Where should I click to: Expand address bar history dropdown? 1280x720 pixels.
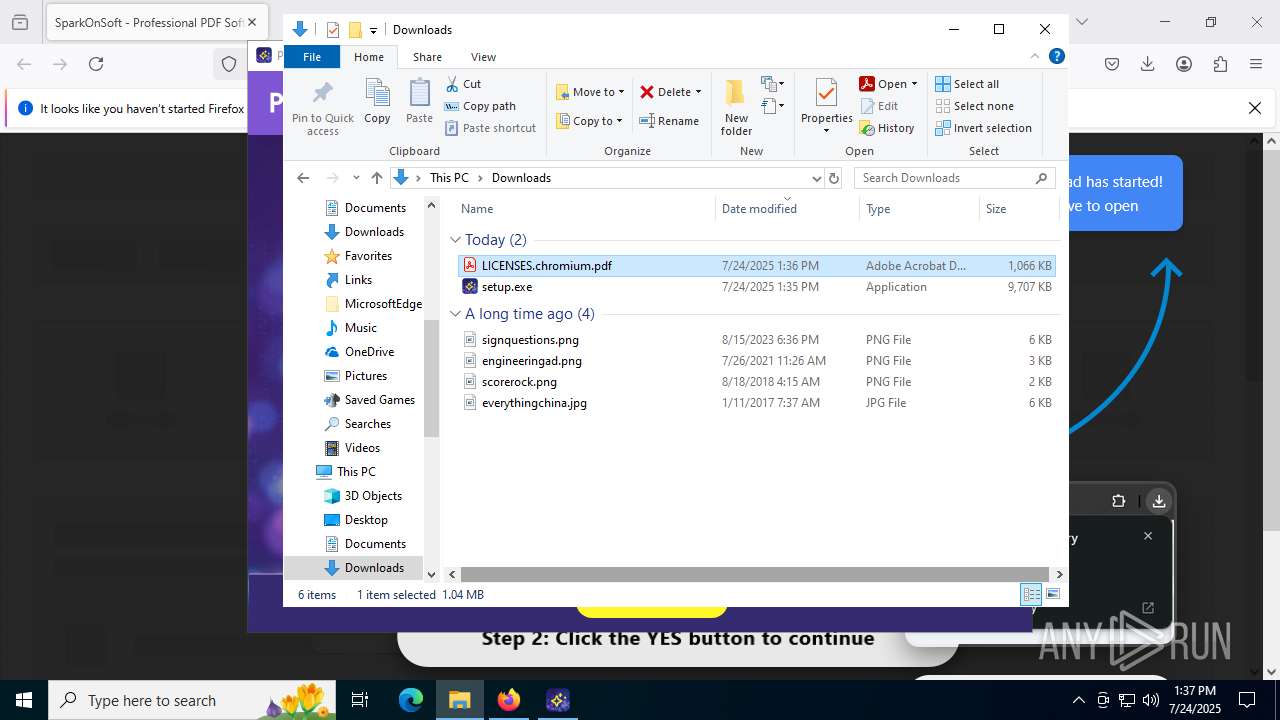pos(815,178)
